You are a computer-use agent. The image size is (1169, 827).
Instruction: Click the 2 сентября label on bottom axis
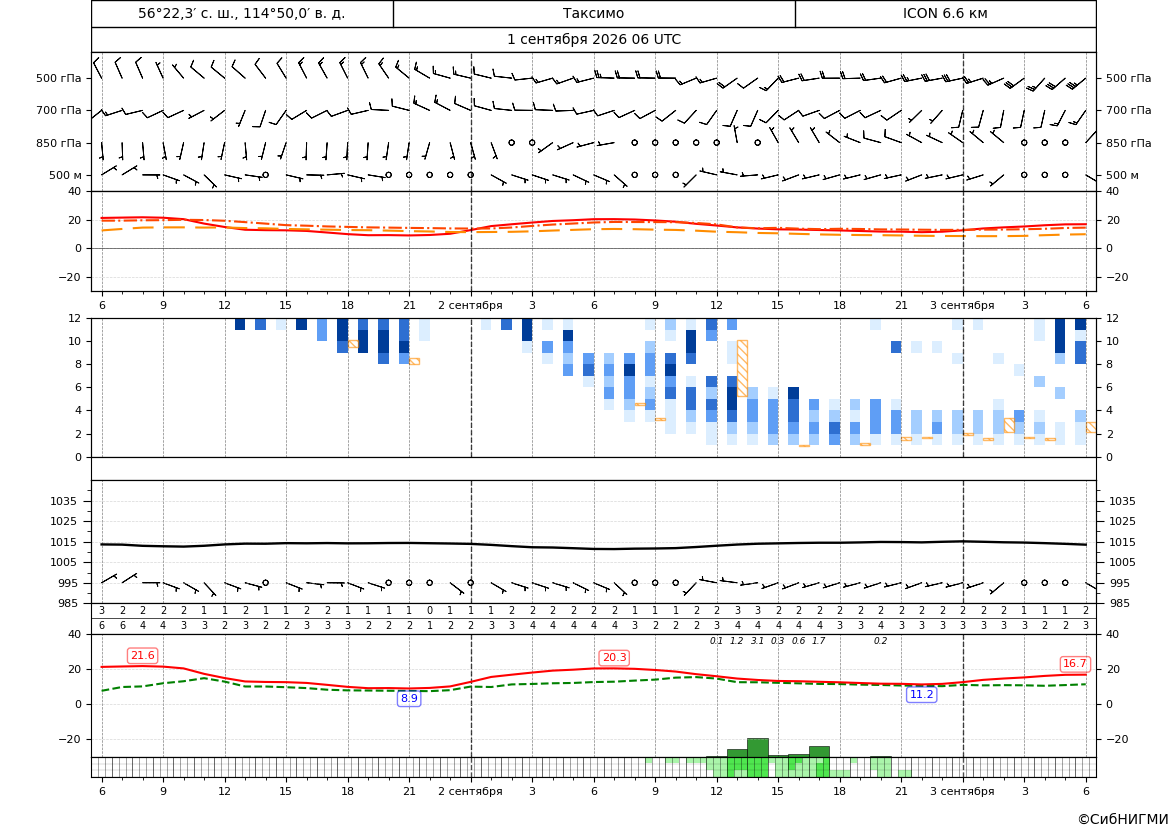tap(470, 791)
